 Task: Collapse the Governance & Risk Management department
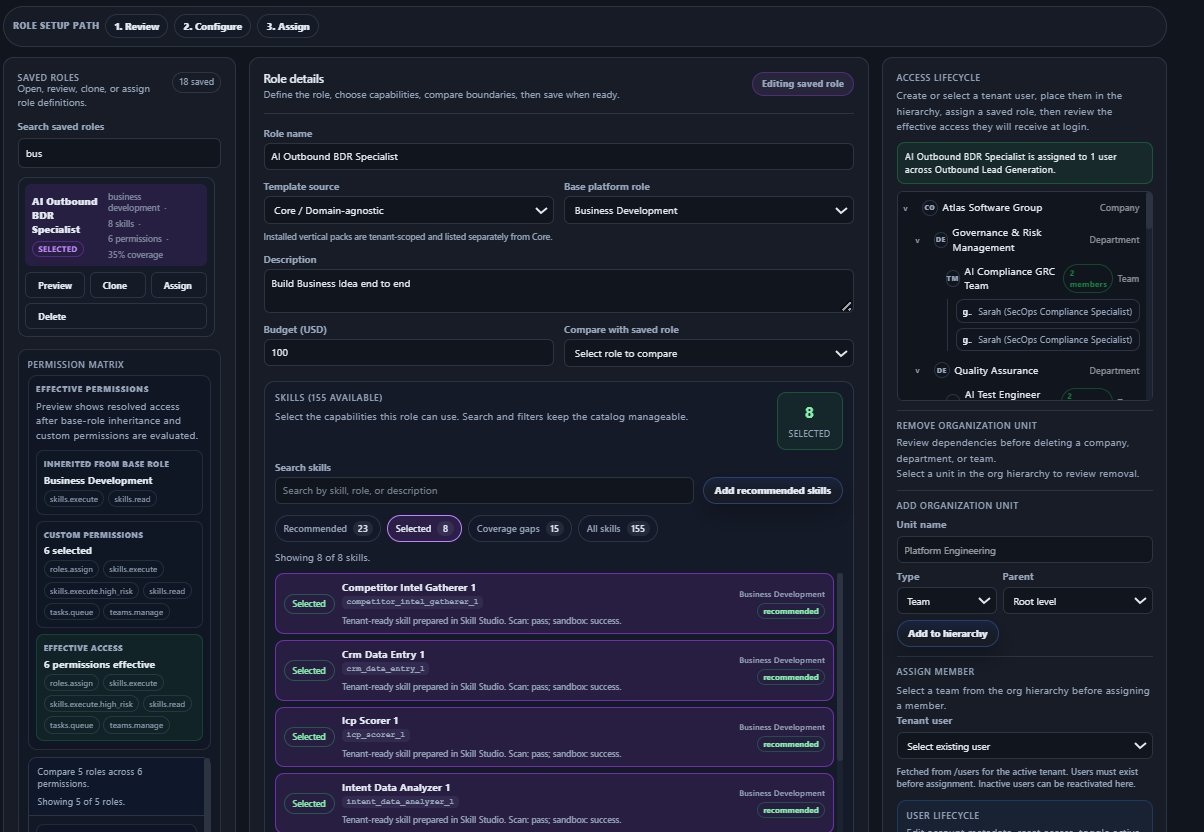coord(917,240)
